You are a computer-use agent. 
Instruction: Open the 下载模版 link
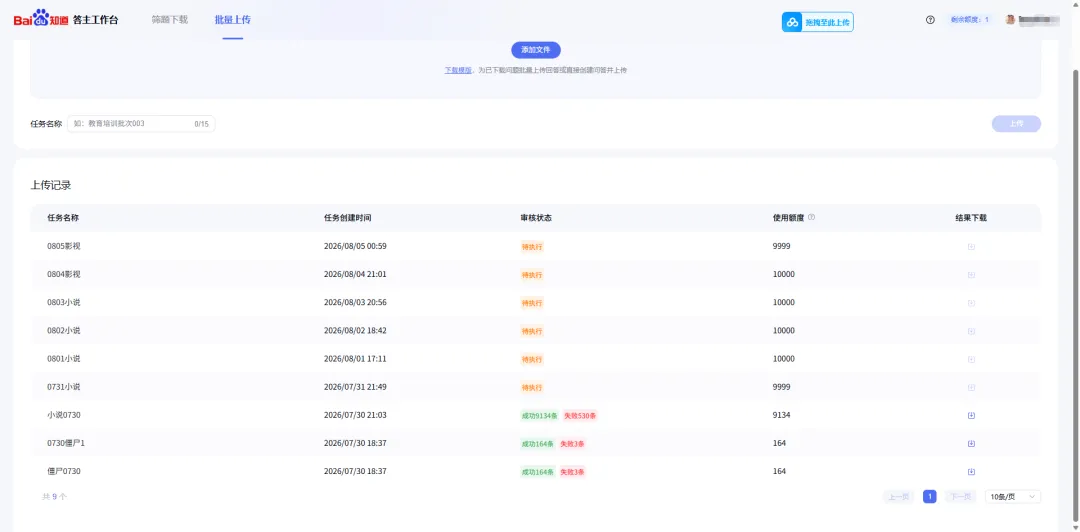(458, 70)
